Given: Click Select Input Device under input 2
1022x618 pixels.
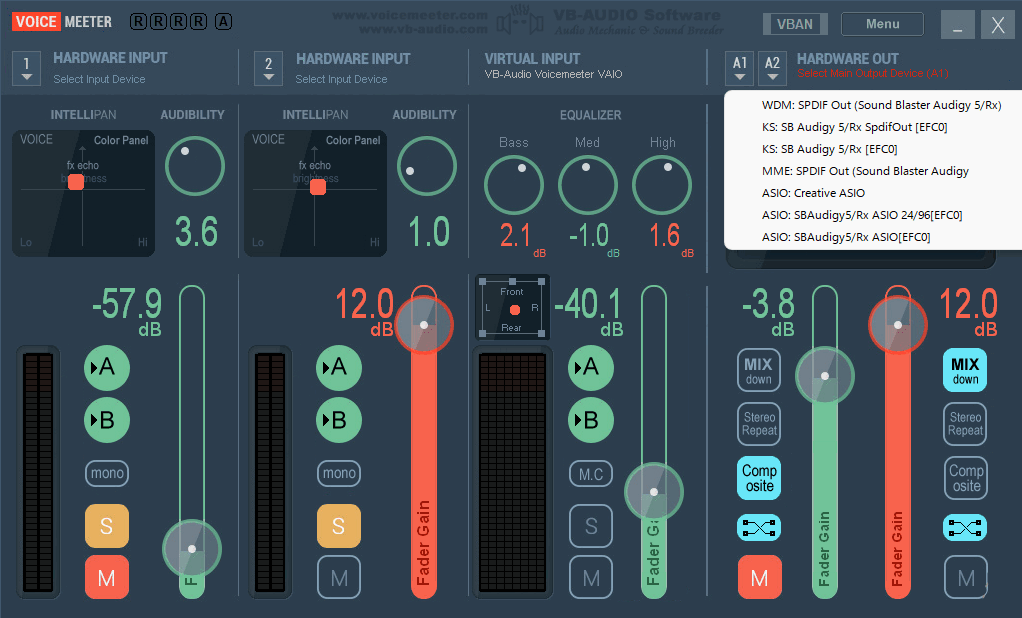Looking at the screenshot, I should pyautogui.click(x=341, y=79).
